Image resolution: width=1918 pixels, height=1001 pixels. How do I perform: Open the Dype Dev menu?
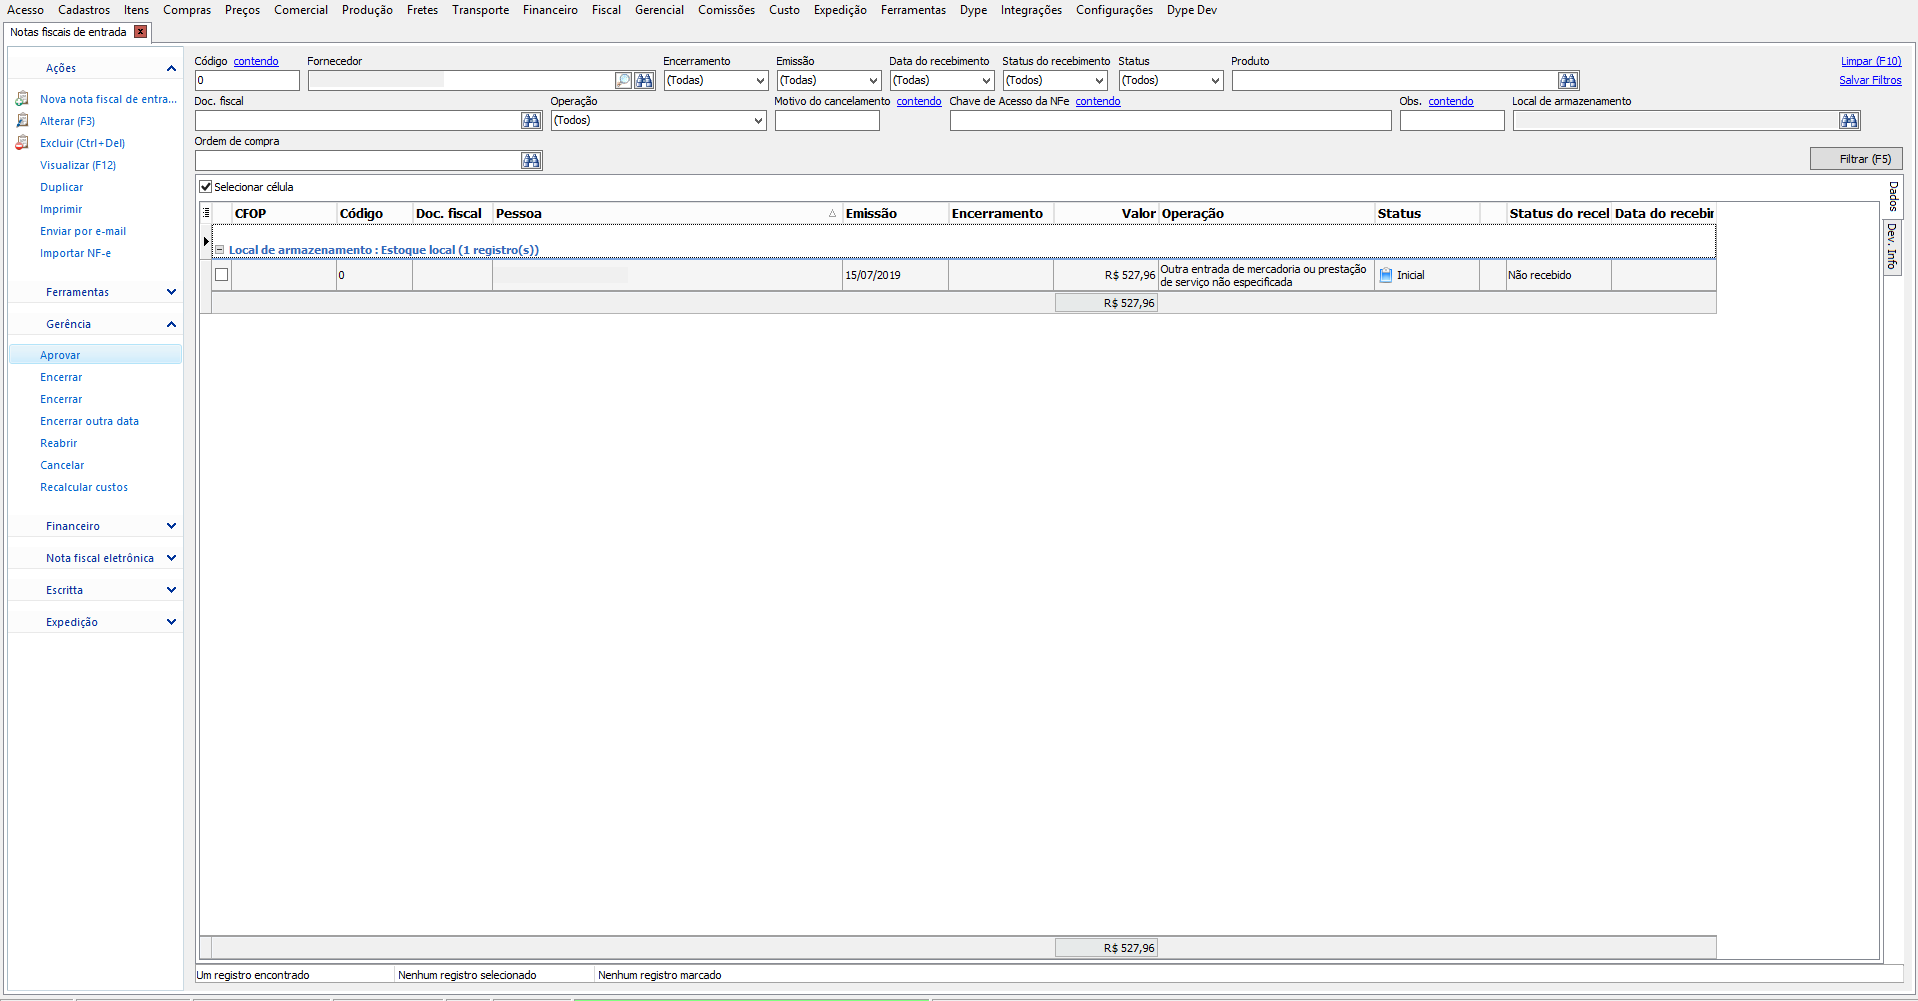point(1192,10)
